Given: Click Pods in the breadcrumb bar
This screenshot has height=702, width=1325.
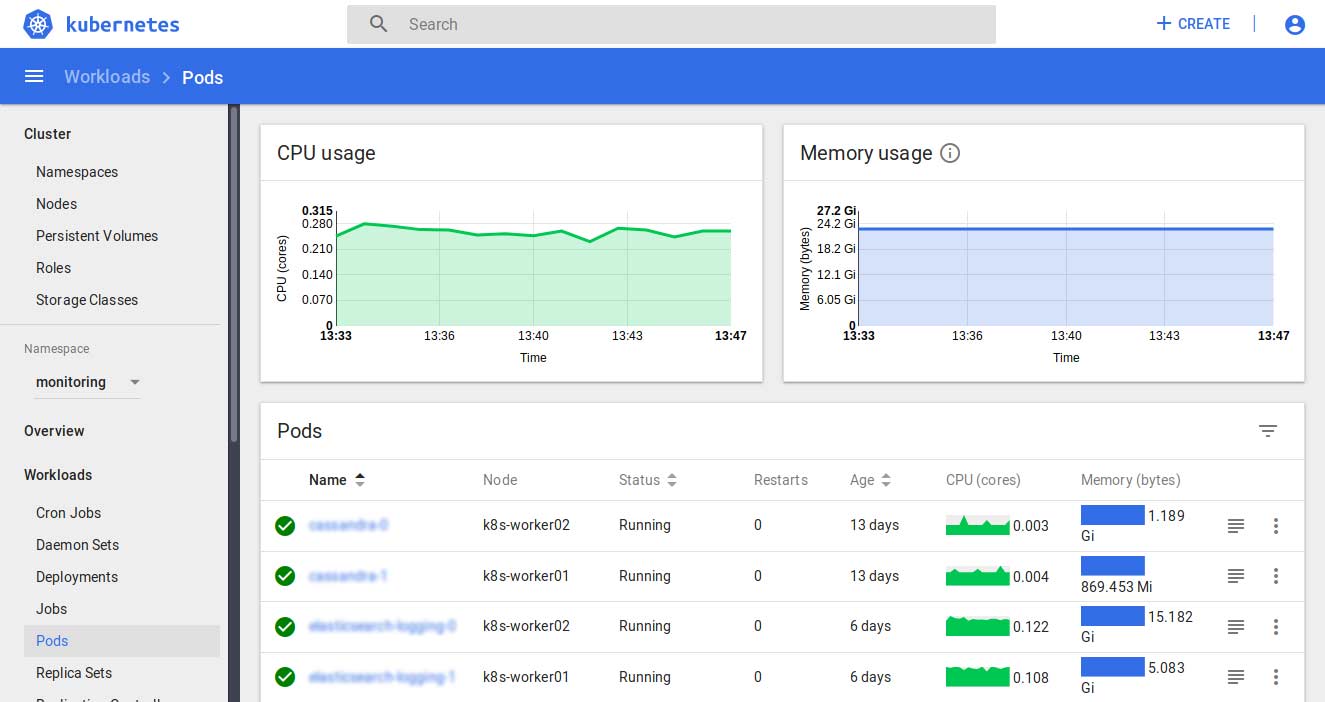Looking at the screenshot, I should 202,77.
